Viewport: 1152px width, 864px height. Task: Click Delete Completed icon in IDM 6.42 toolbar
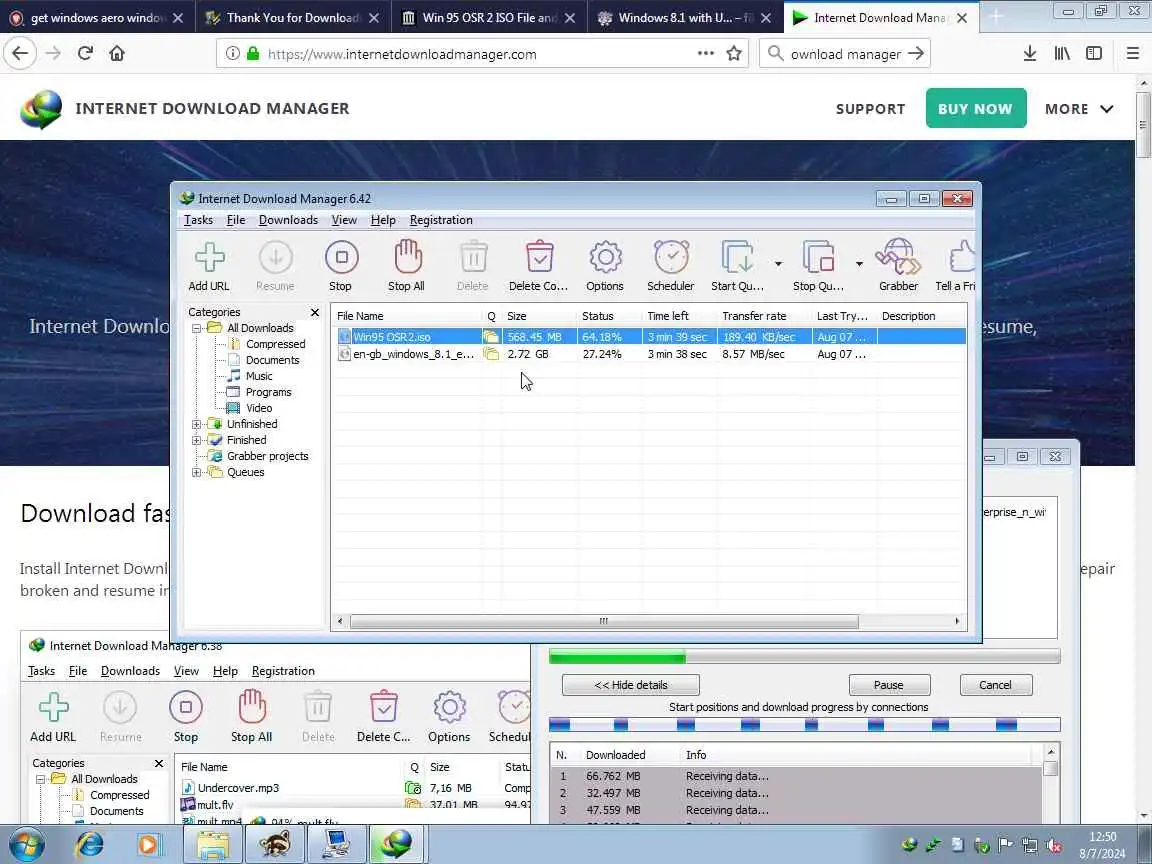pyautogui.click(x=539, y=267)
